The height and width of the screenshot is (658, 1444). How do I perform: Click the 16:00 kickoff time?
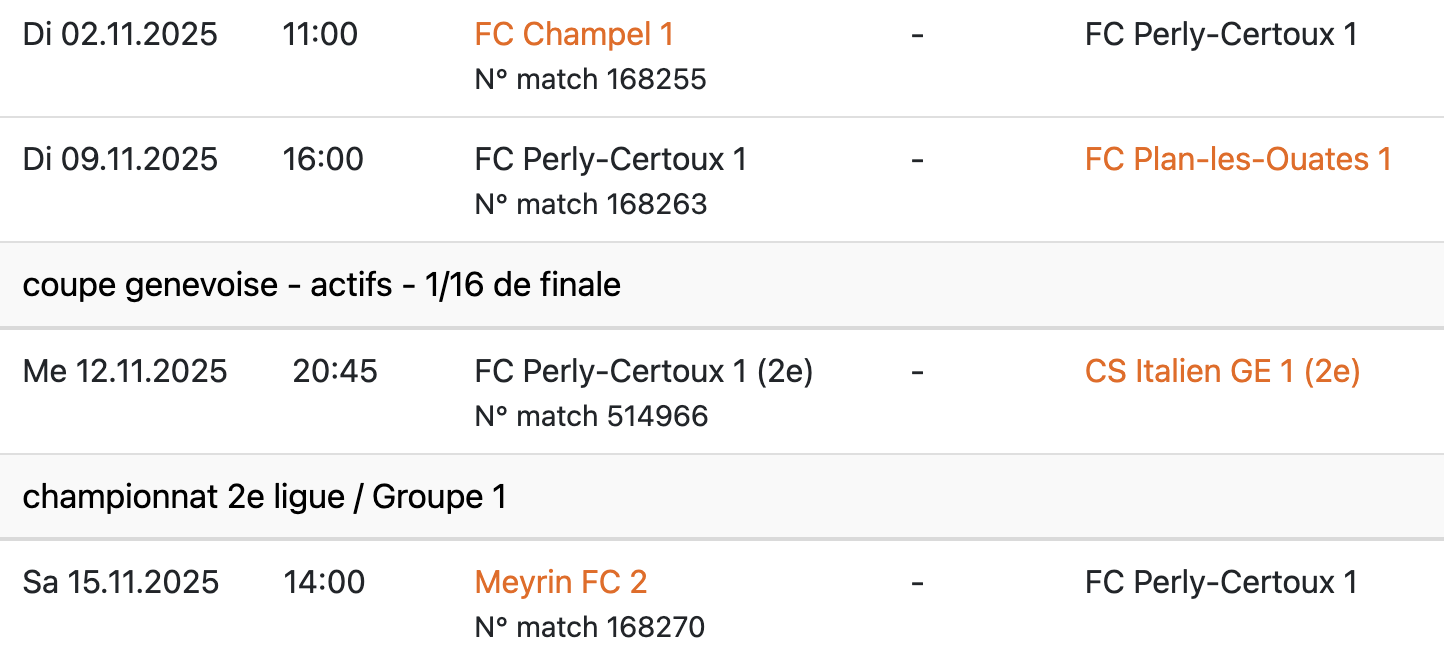tap(323, 159)
